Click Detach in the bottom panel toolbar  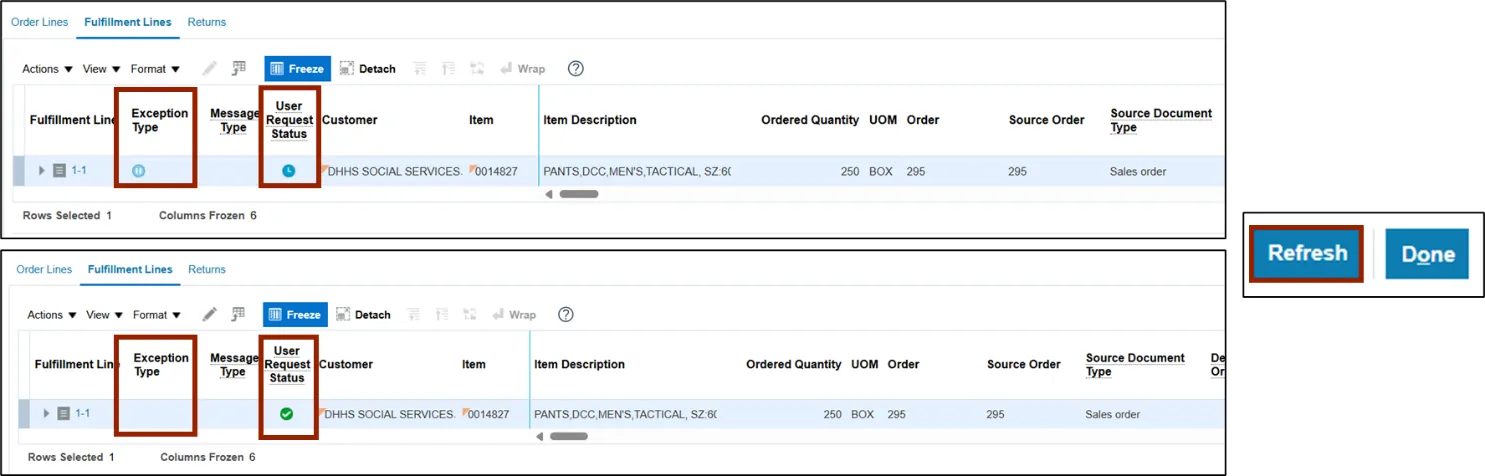pos(364,315)
